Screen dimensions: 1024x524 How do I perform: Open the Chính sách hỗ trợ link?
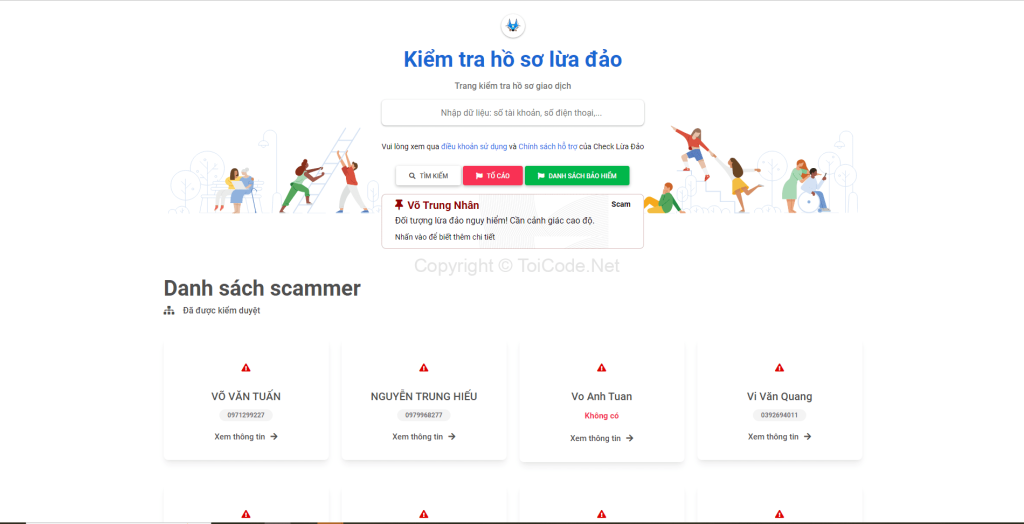[548, 146]
